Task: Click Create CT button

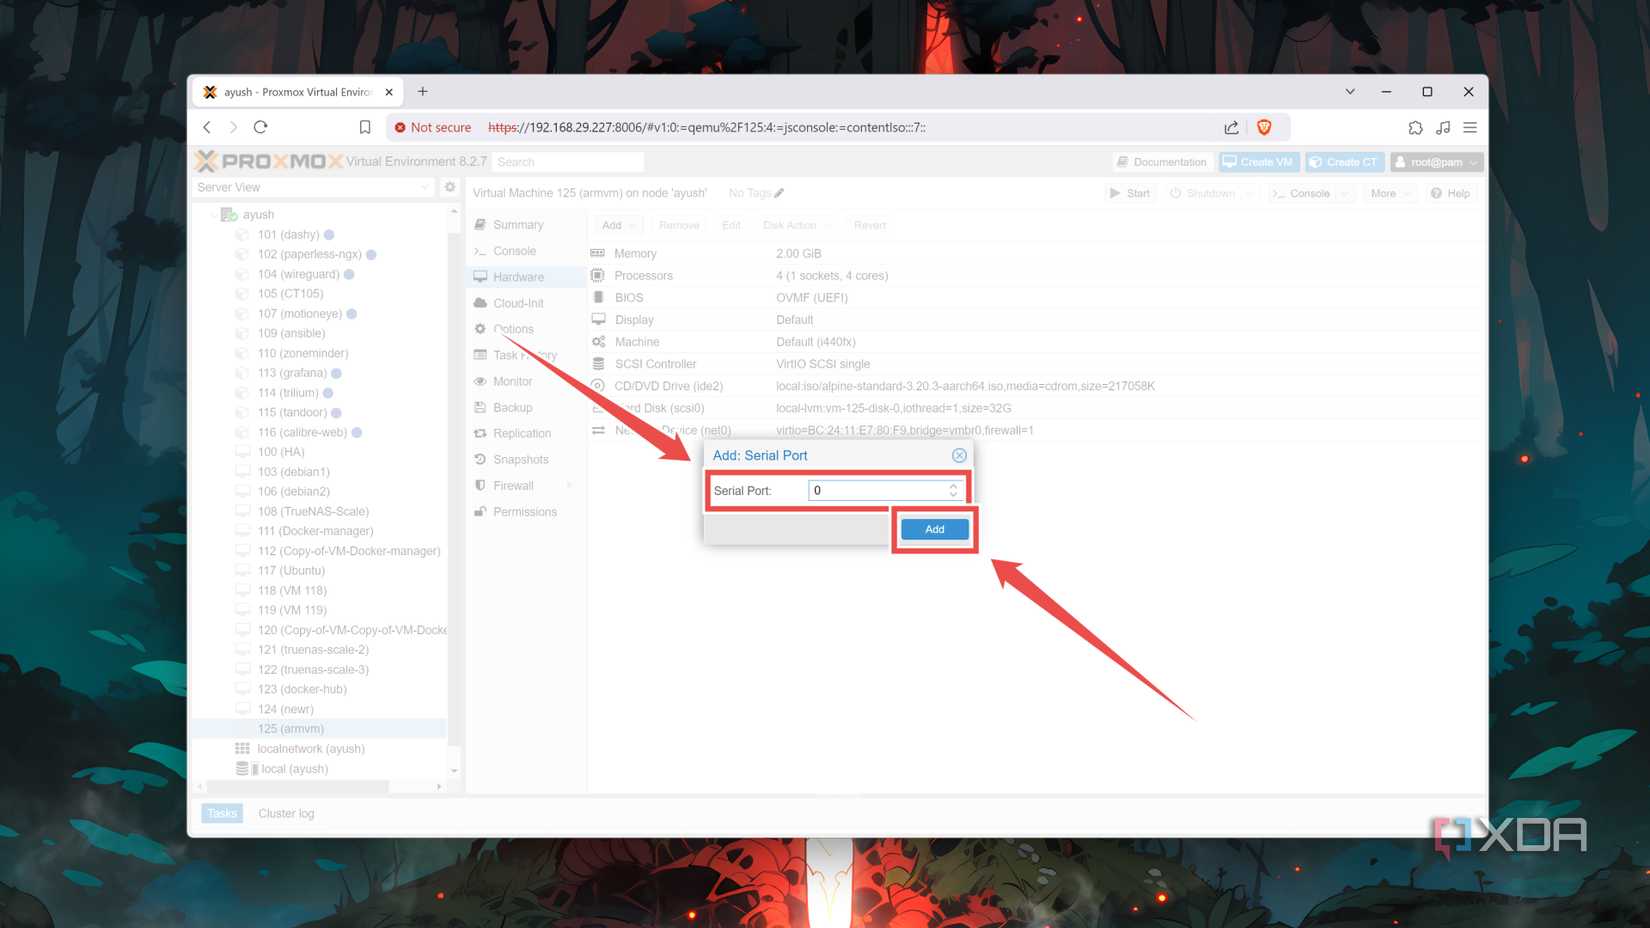Action: [x=1344, y=162]
